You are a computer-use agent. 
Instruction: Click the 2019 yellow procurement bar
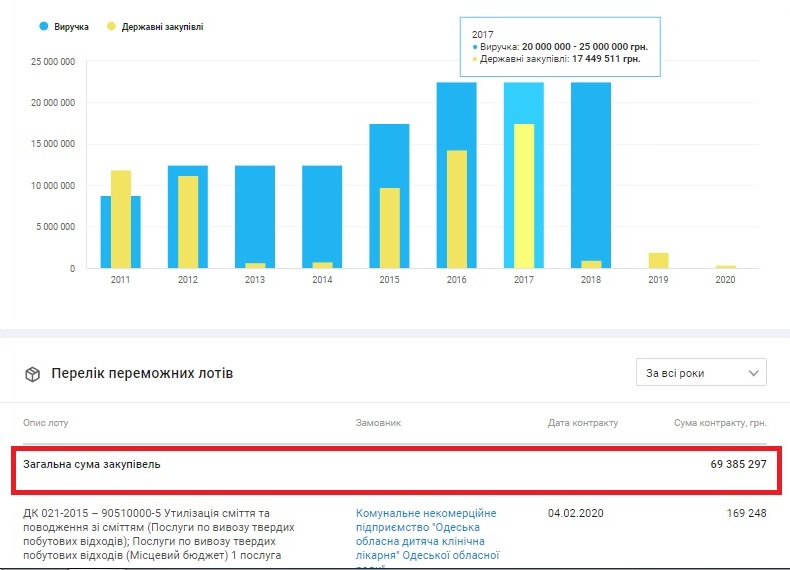click(x=658, y=261)
